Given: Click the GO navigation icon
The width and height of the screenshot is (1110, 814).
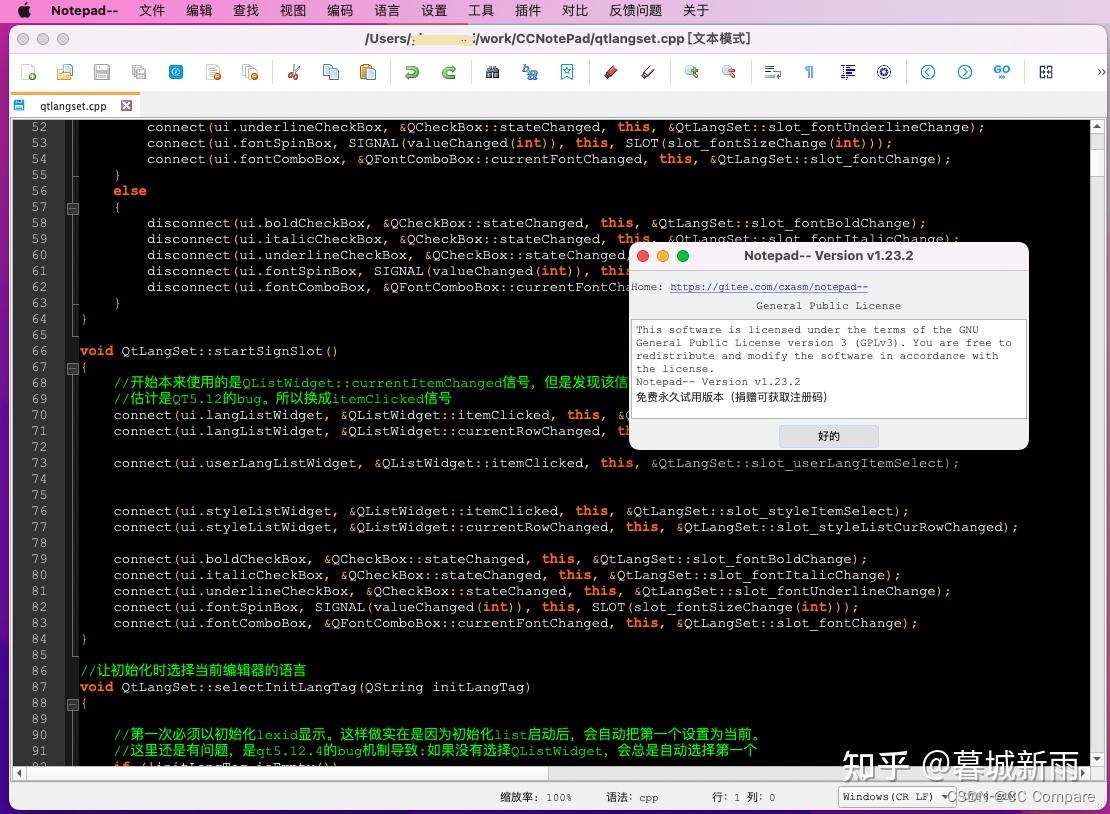Looking at the screenshot, I should (x=1003, y=72).
